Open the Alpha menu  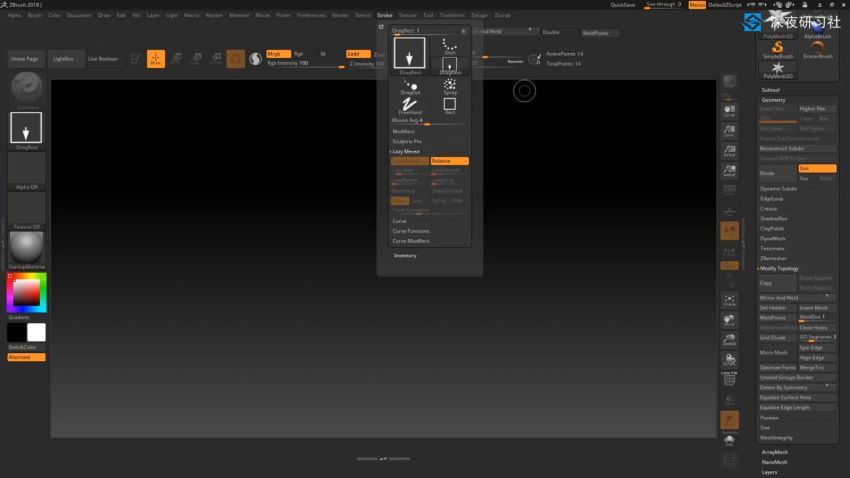pos(15,15)
